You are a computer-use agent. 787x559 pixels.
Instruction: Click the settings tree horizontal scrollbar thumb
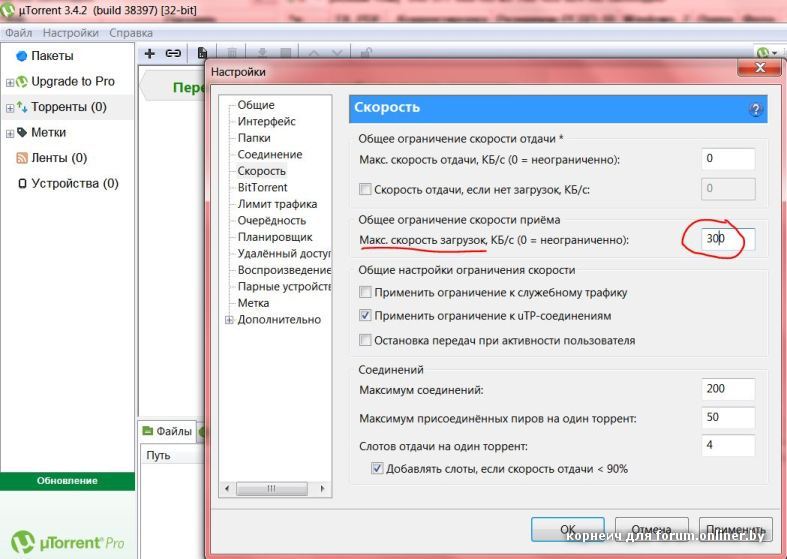pyautogui.click(x=272, y=488)
